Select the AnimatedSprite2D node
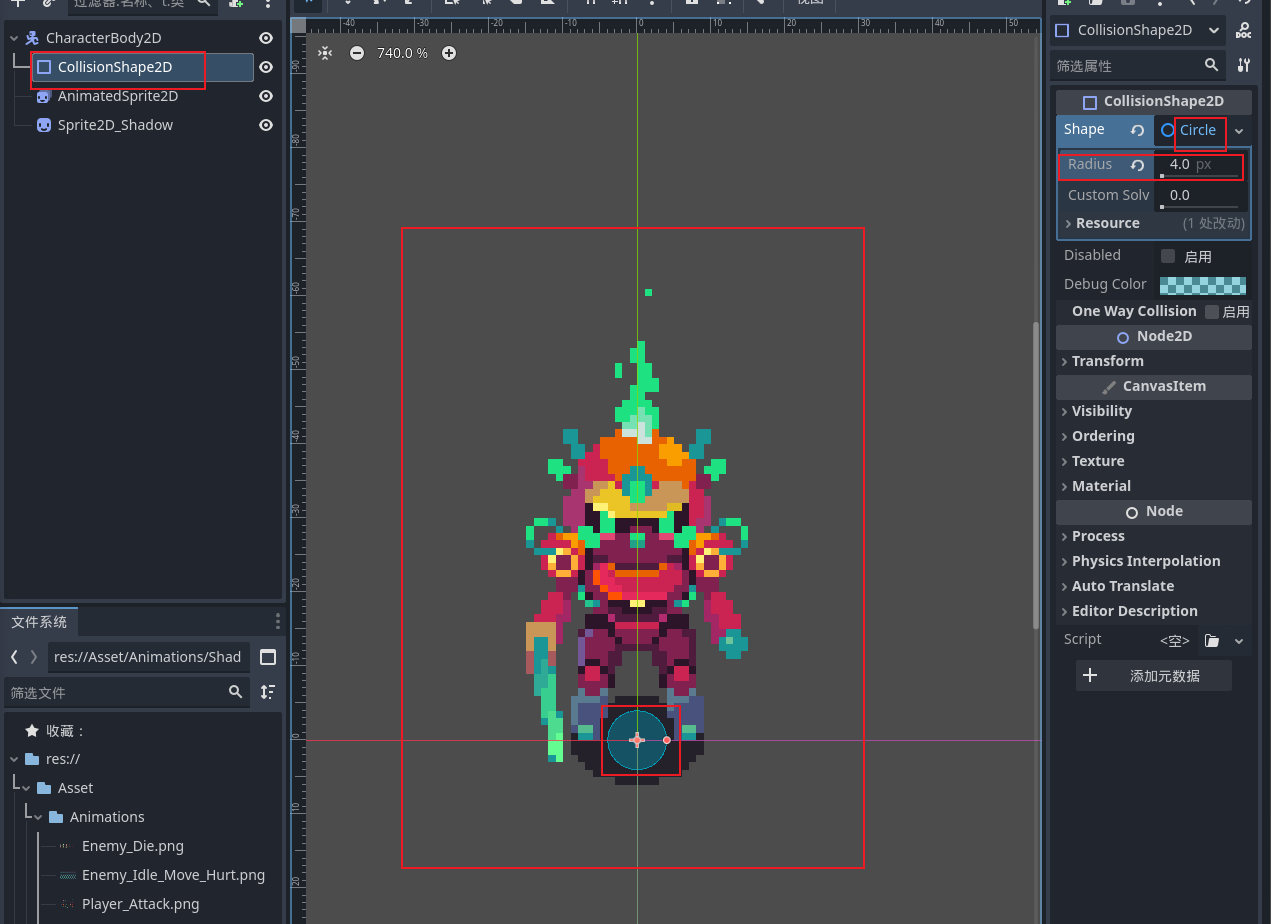The height and width of the screenshot is (924, 1271). (118, 96)
